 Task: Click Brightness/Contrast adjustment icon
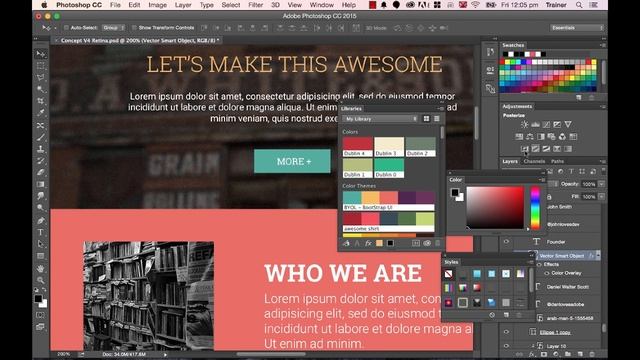click(524, 124)
